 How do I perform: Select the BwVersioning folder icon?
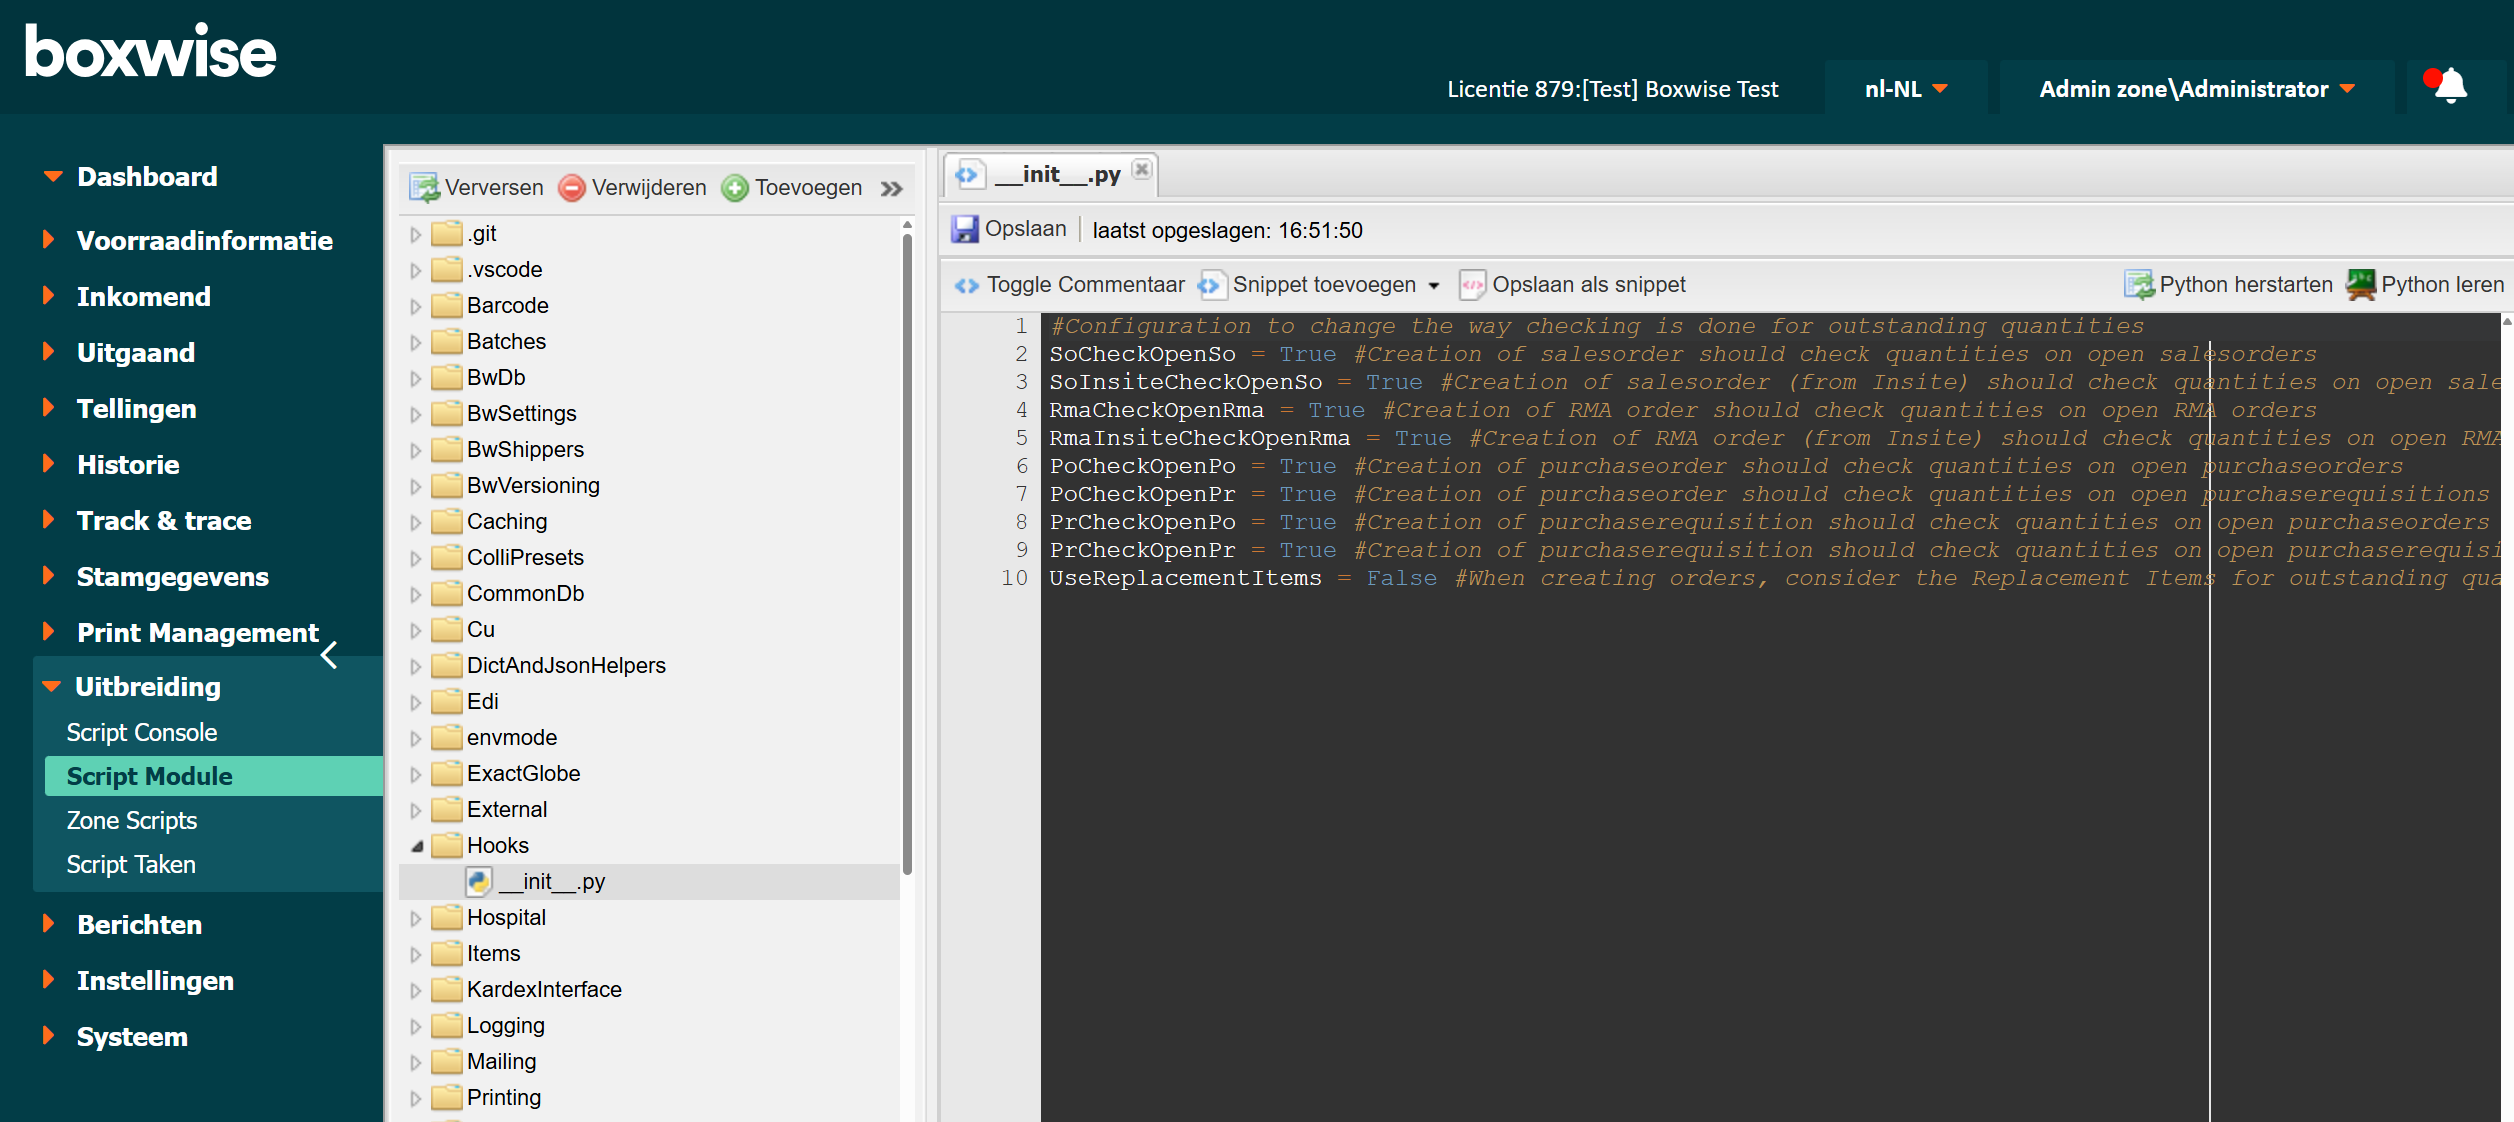(446, 485)
